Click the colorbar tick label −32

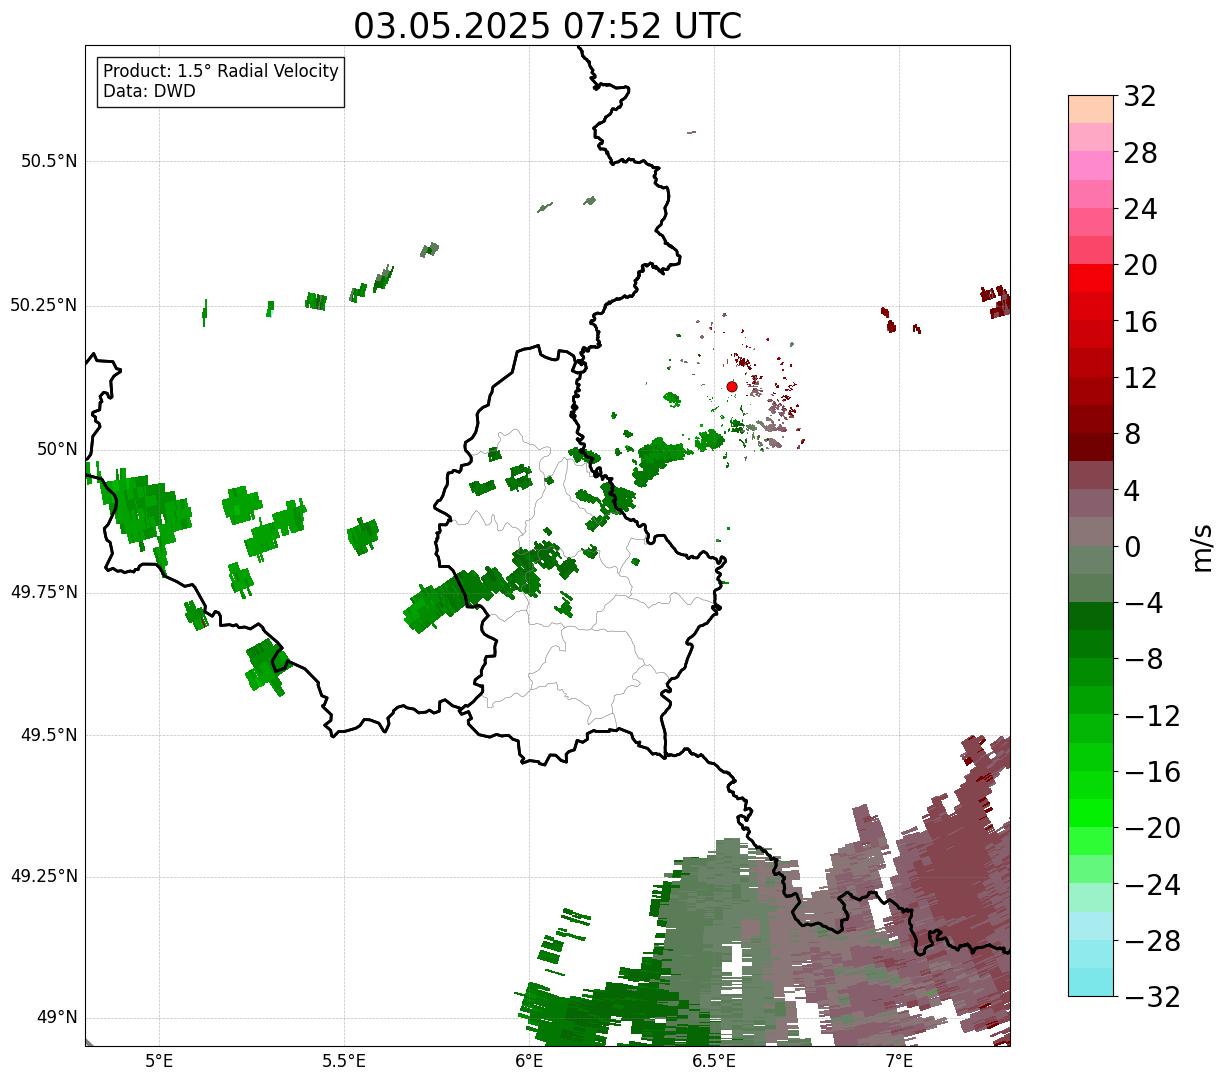click(1152, 997)
